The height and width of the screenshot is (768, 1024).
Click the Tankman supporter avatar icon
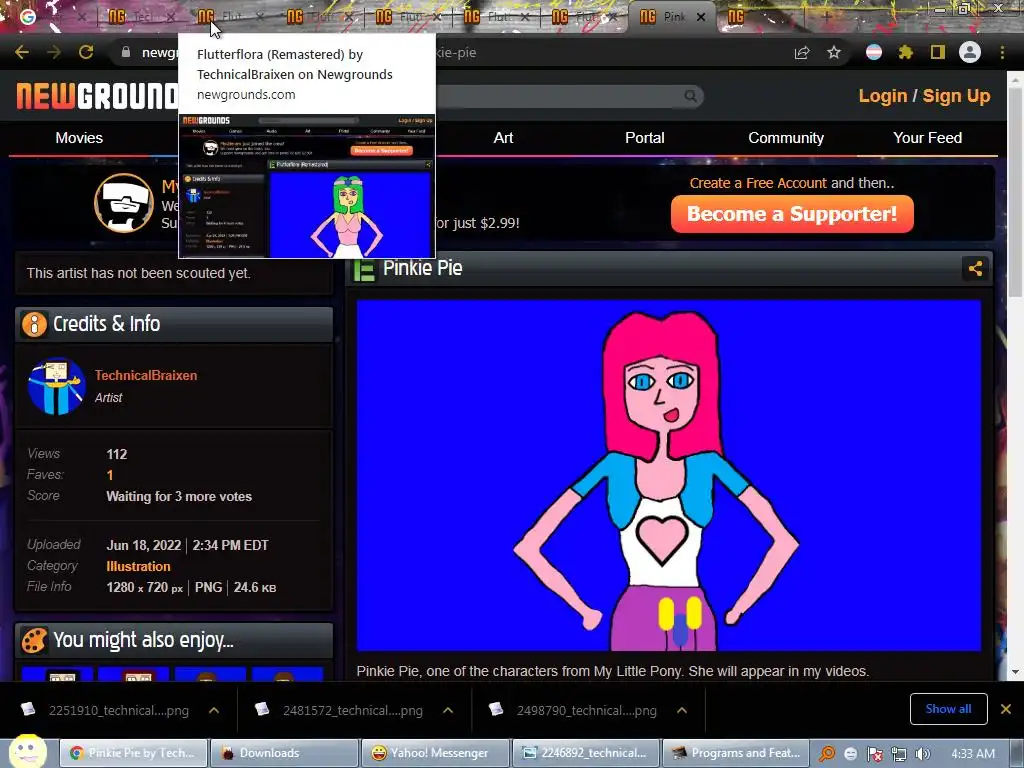(124, 203)
